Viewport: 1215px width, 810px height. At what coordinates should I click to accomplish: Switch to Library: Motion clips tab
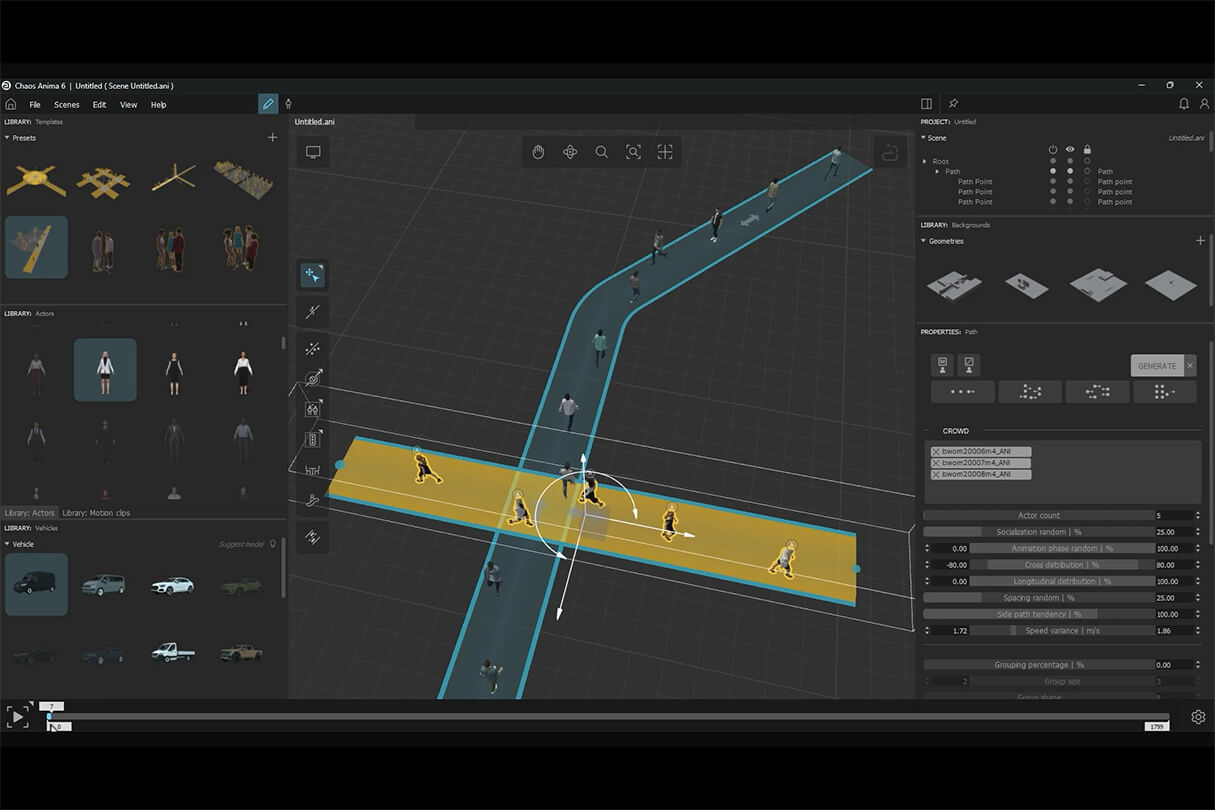(x=96, y=513)
